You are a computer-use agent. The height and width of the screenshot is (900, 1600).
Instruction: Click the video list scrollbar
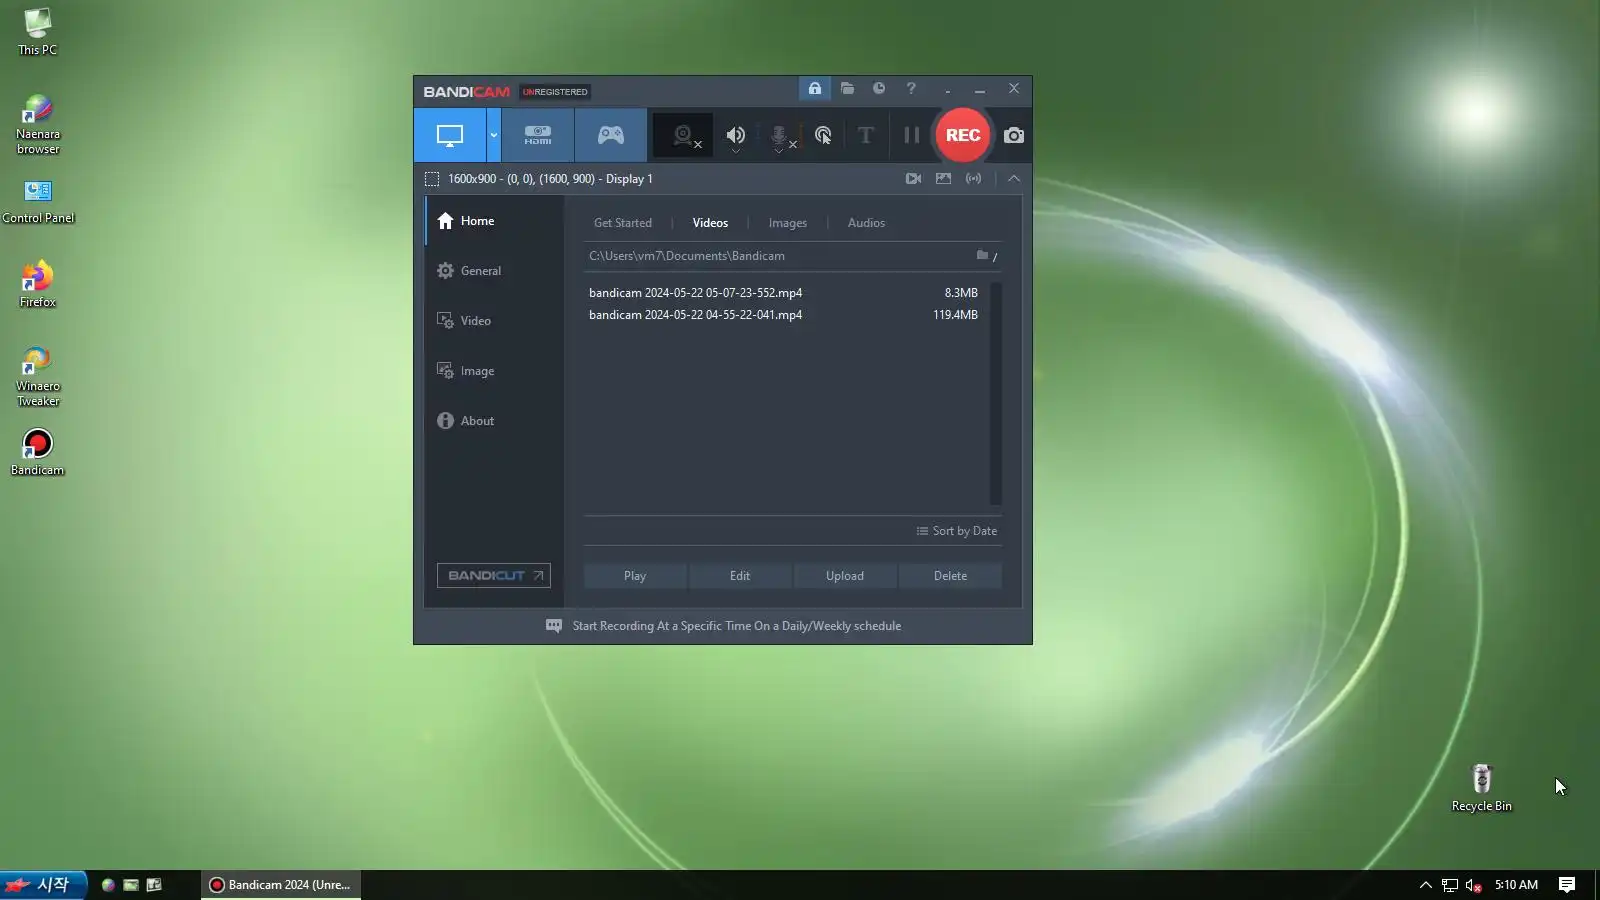tap(995, 394)
